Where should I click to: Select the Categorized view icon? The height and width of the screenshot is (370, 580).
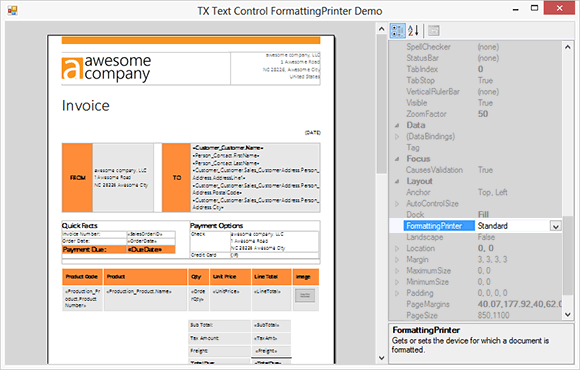(x=398, y=31)
